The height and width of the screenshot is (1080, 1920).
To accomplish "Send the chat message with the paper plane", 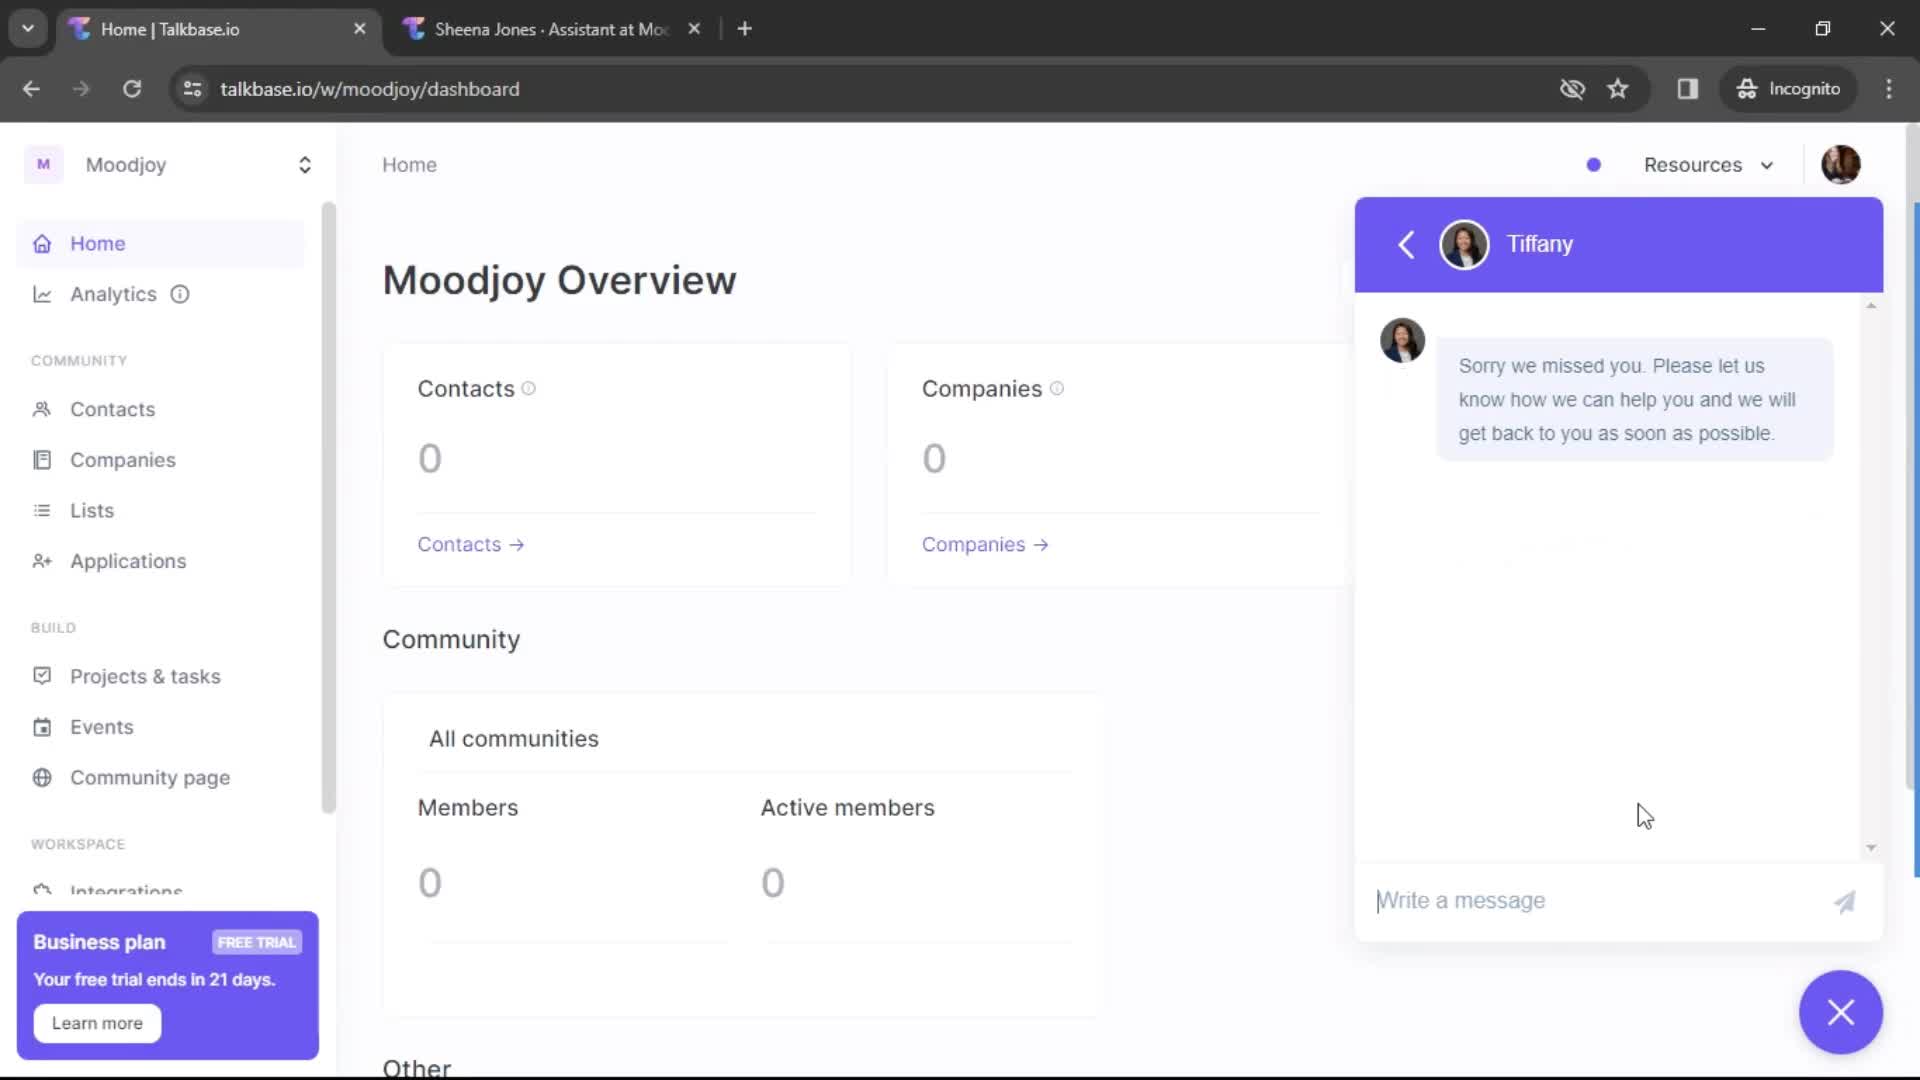I will point(1845,901).
